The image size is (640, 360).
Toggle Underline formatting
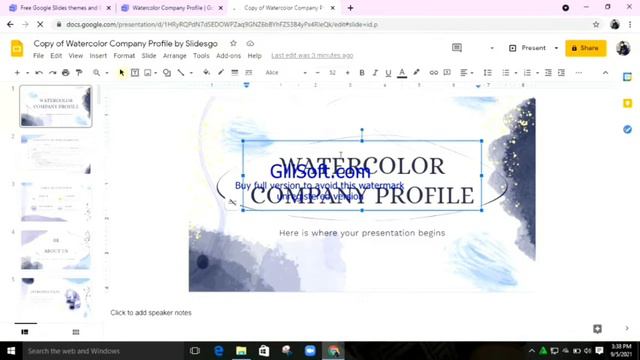[x=388, y=73]
